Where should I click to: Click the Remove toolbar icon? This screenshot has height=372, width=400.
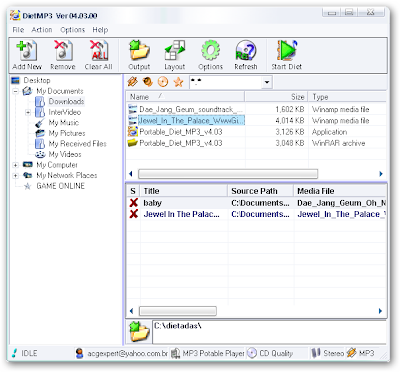click(63, 51)
